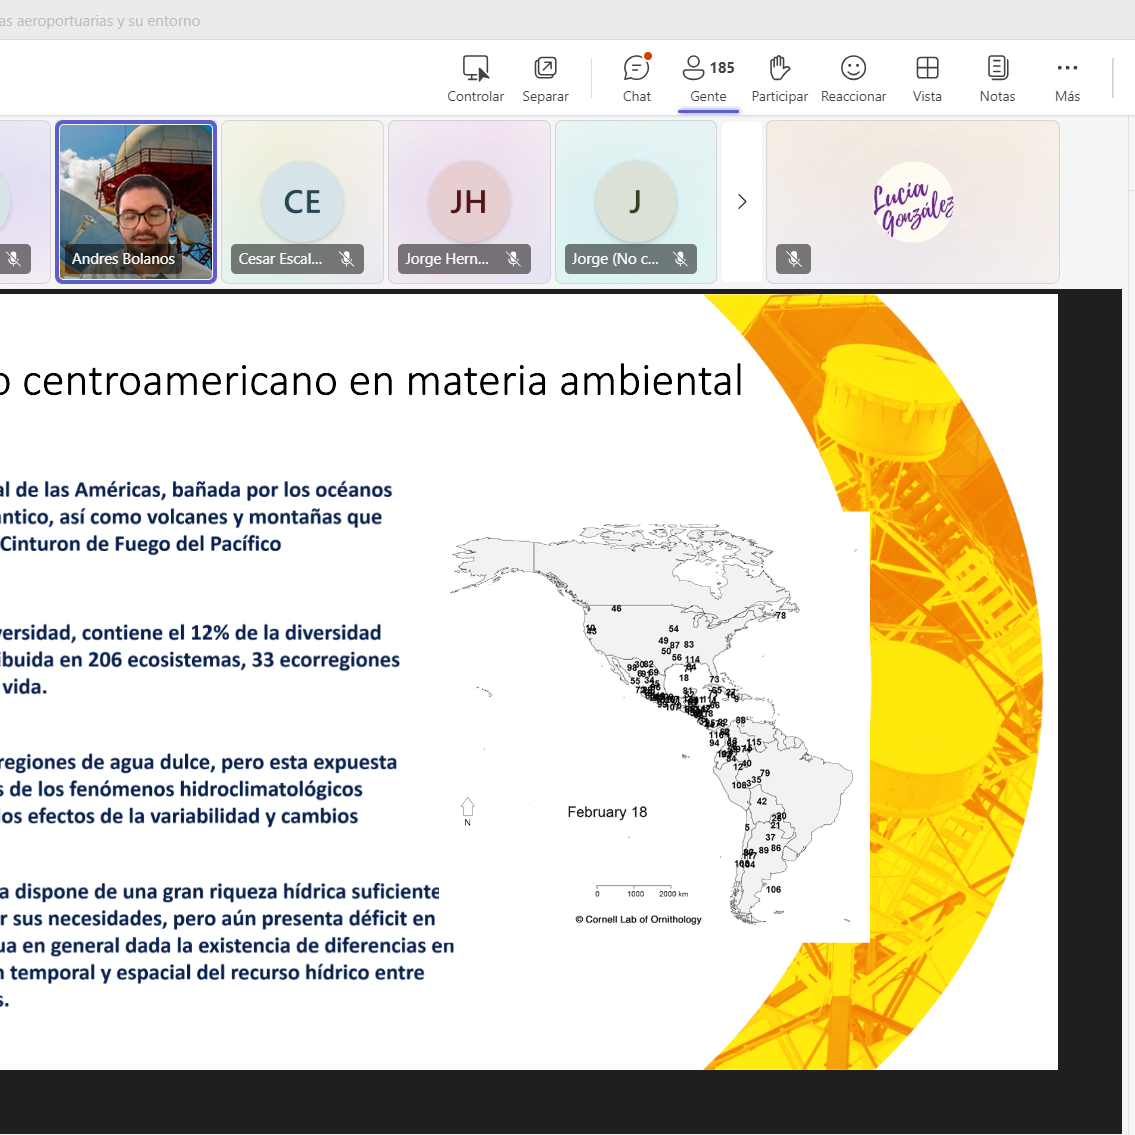Select the CE avatar of Cesar Escal...
This screenshot has height=1135, width=1135.
point(302,201)
